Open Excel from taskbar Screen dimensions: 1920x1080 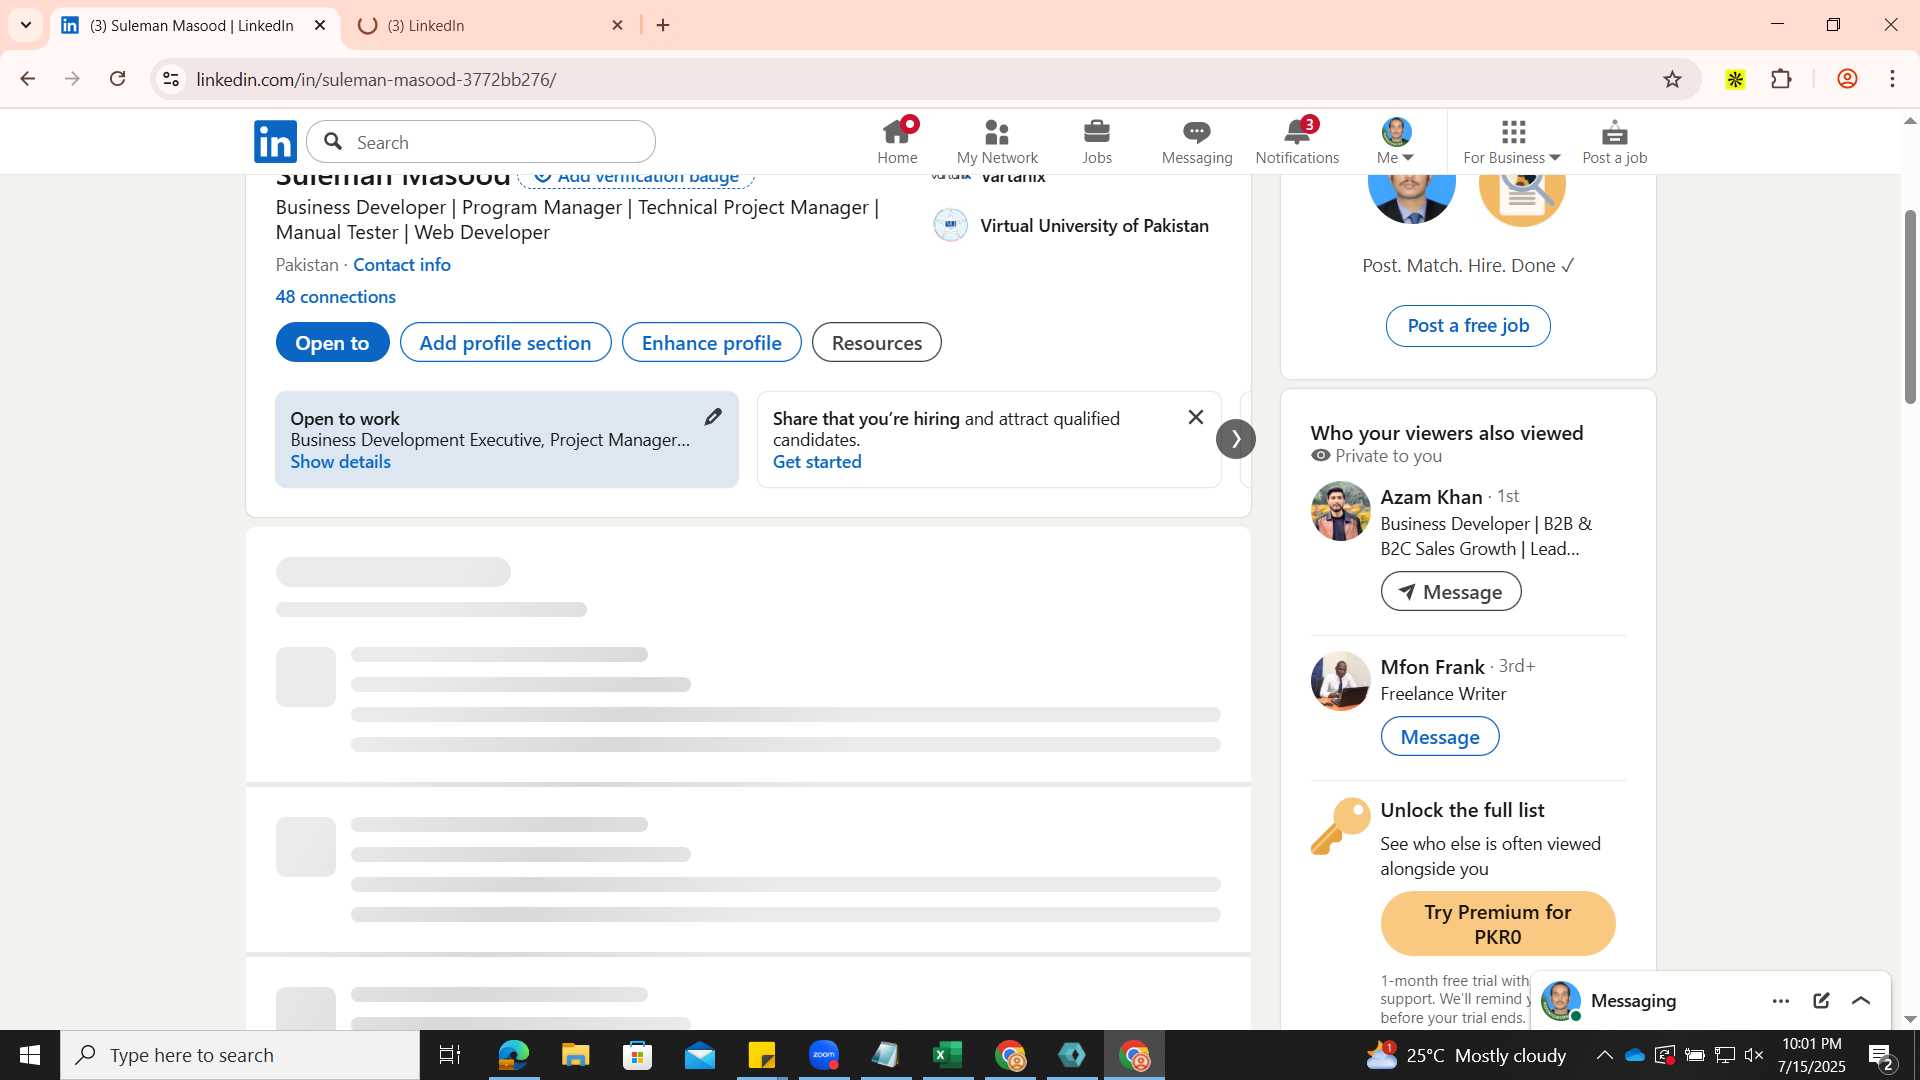click(x=948, y=1055)
